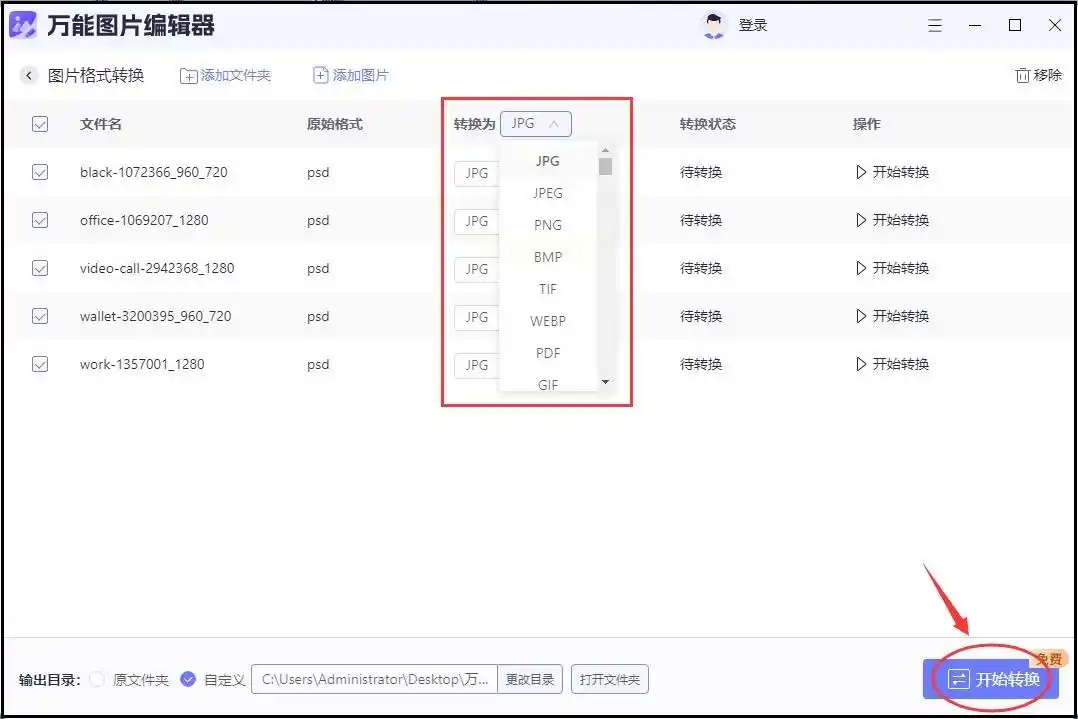Open format dropdown for black-1072366_960_720 row

(476, 173)
